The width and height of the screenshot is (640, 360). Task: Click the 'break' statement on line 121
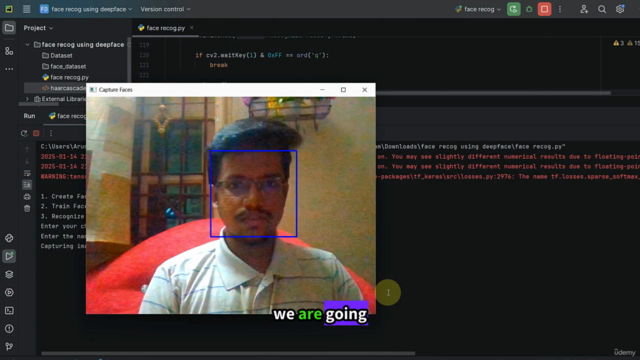tap(218, 65)
